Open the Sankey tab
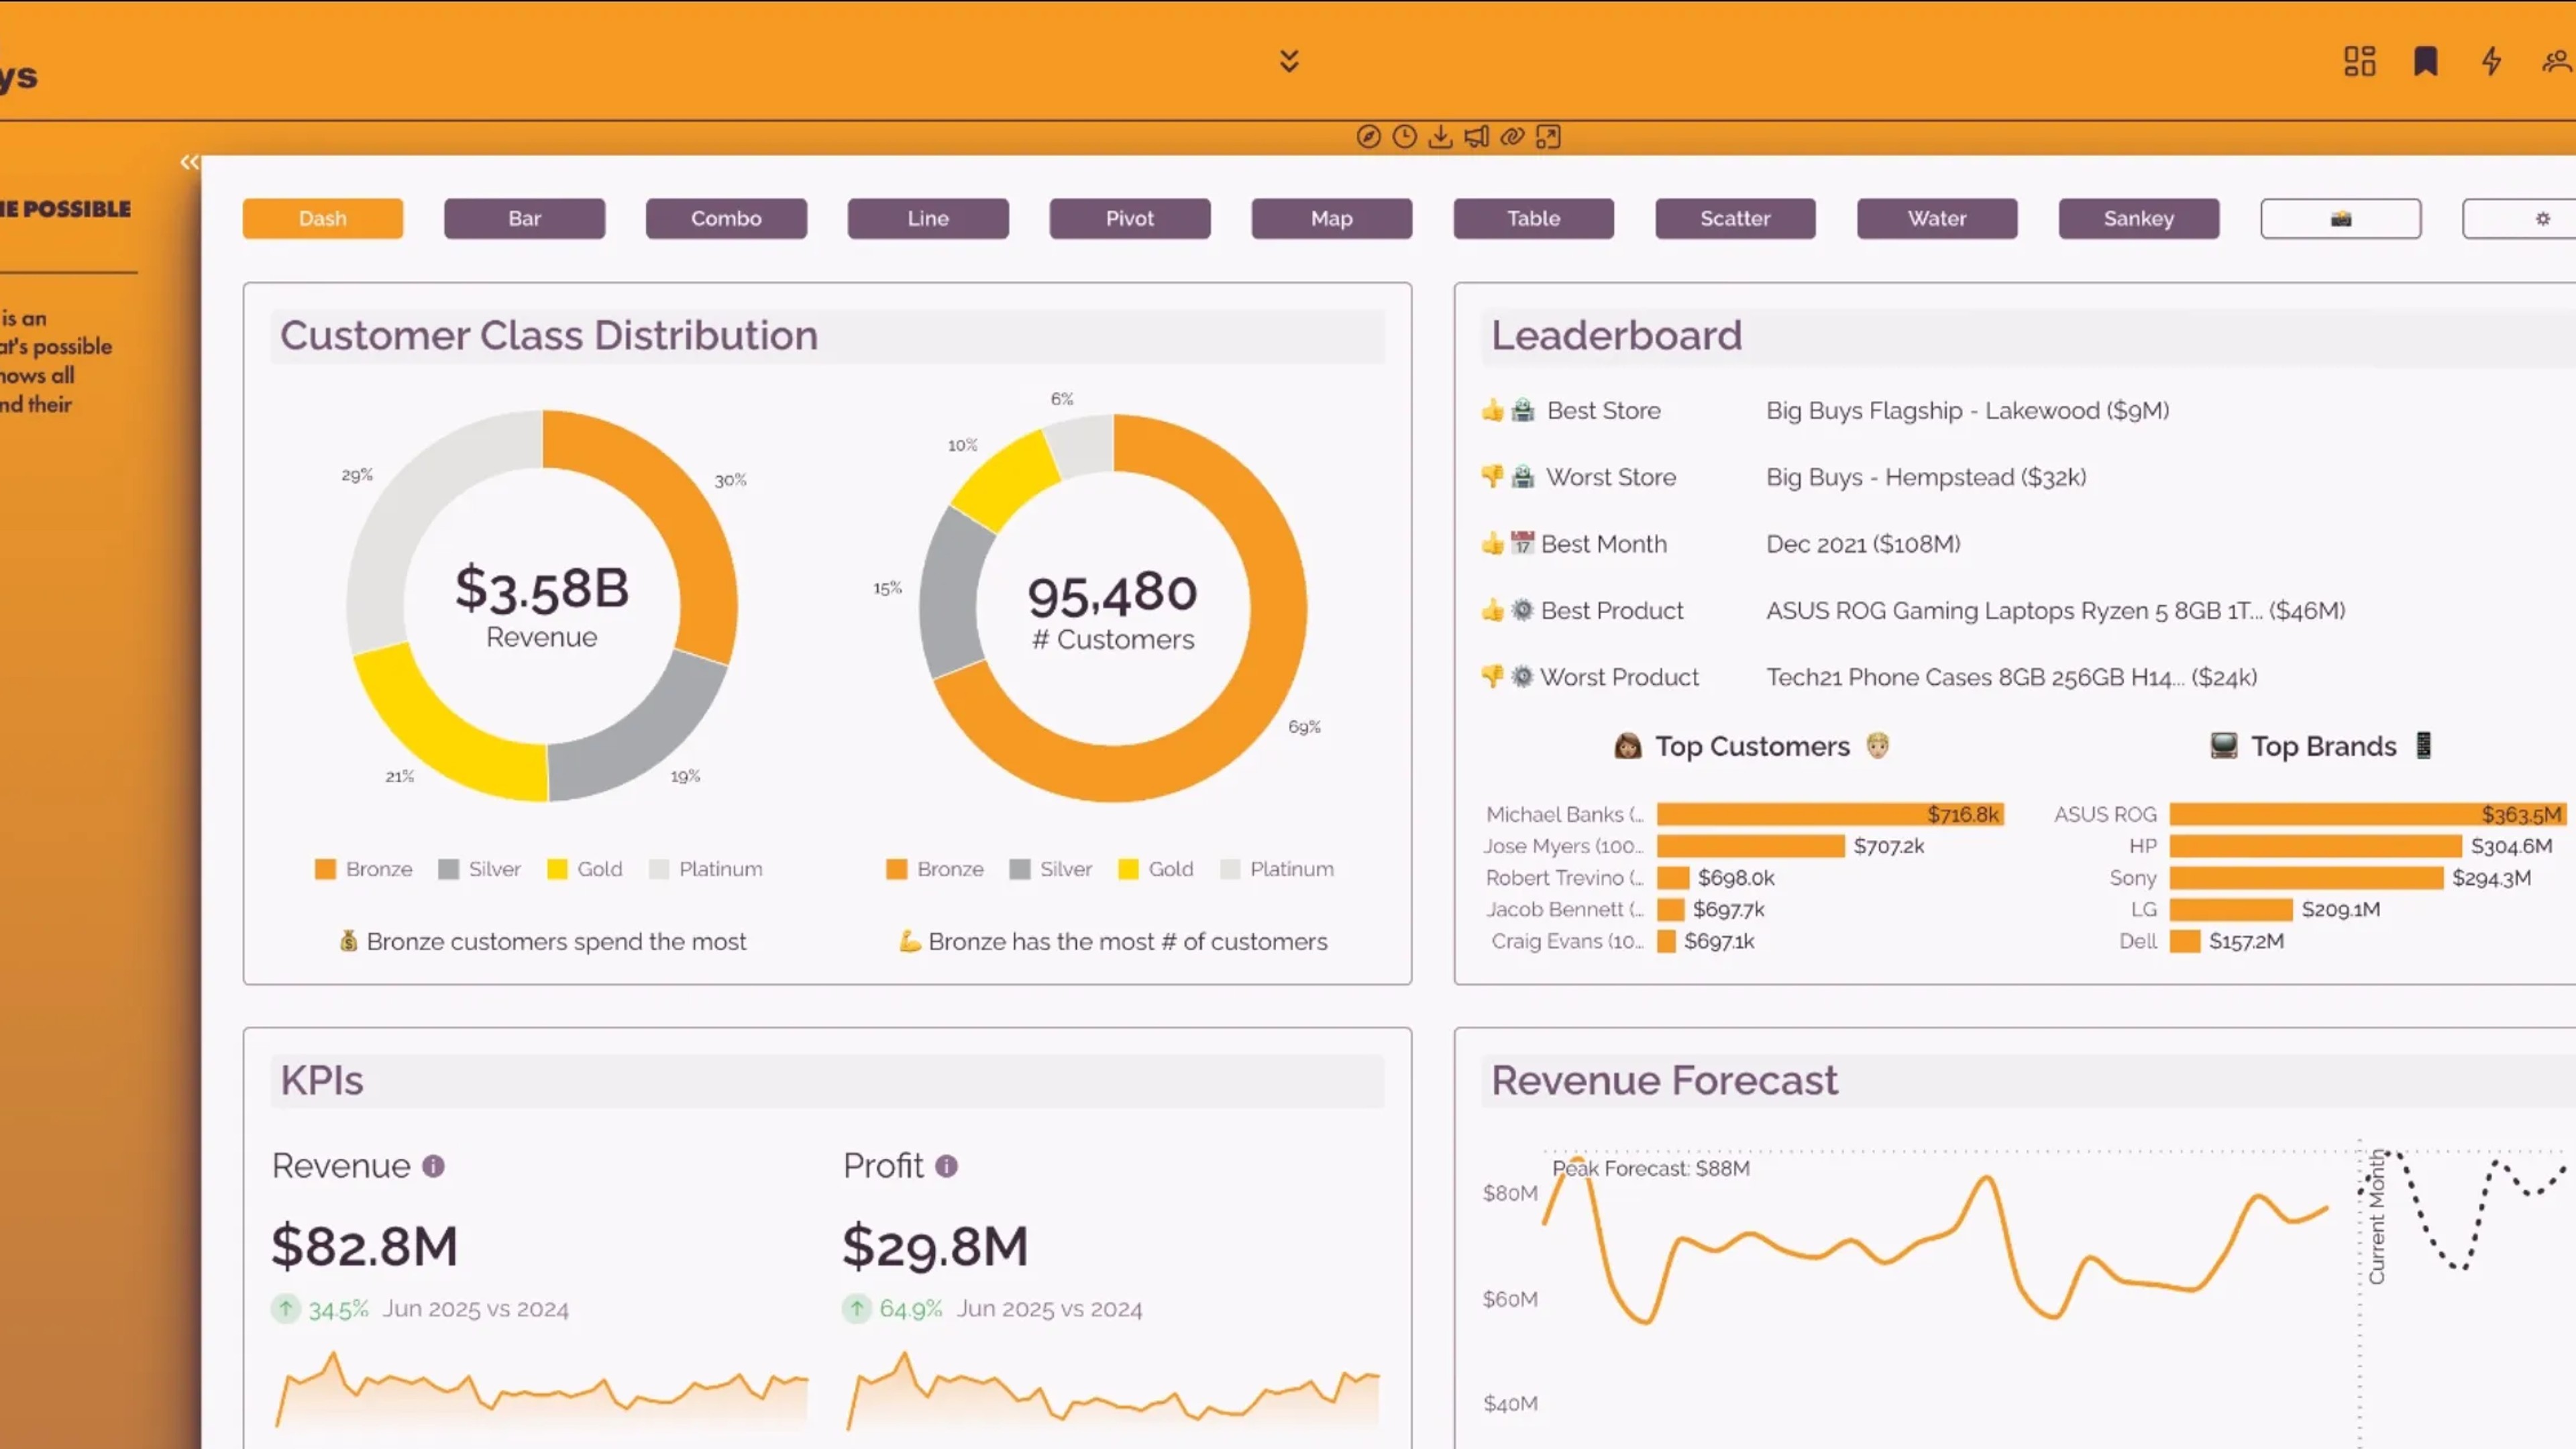The image size is (2576, 1449). 2139,218
